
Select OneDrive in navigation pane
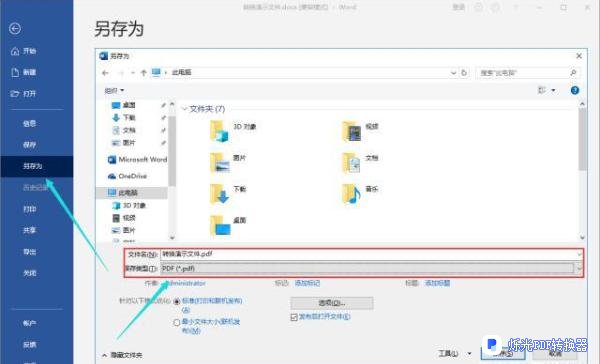pyautogui.click(x=127, y=176)
